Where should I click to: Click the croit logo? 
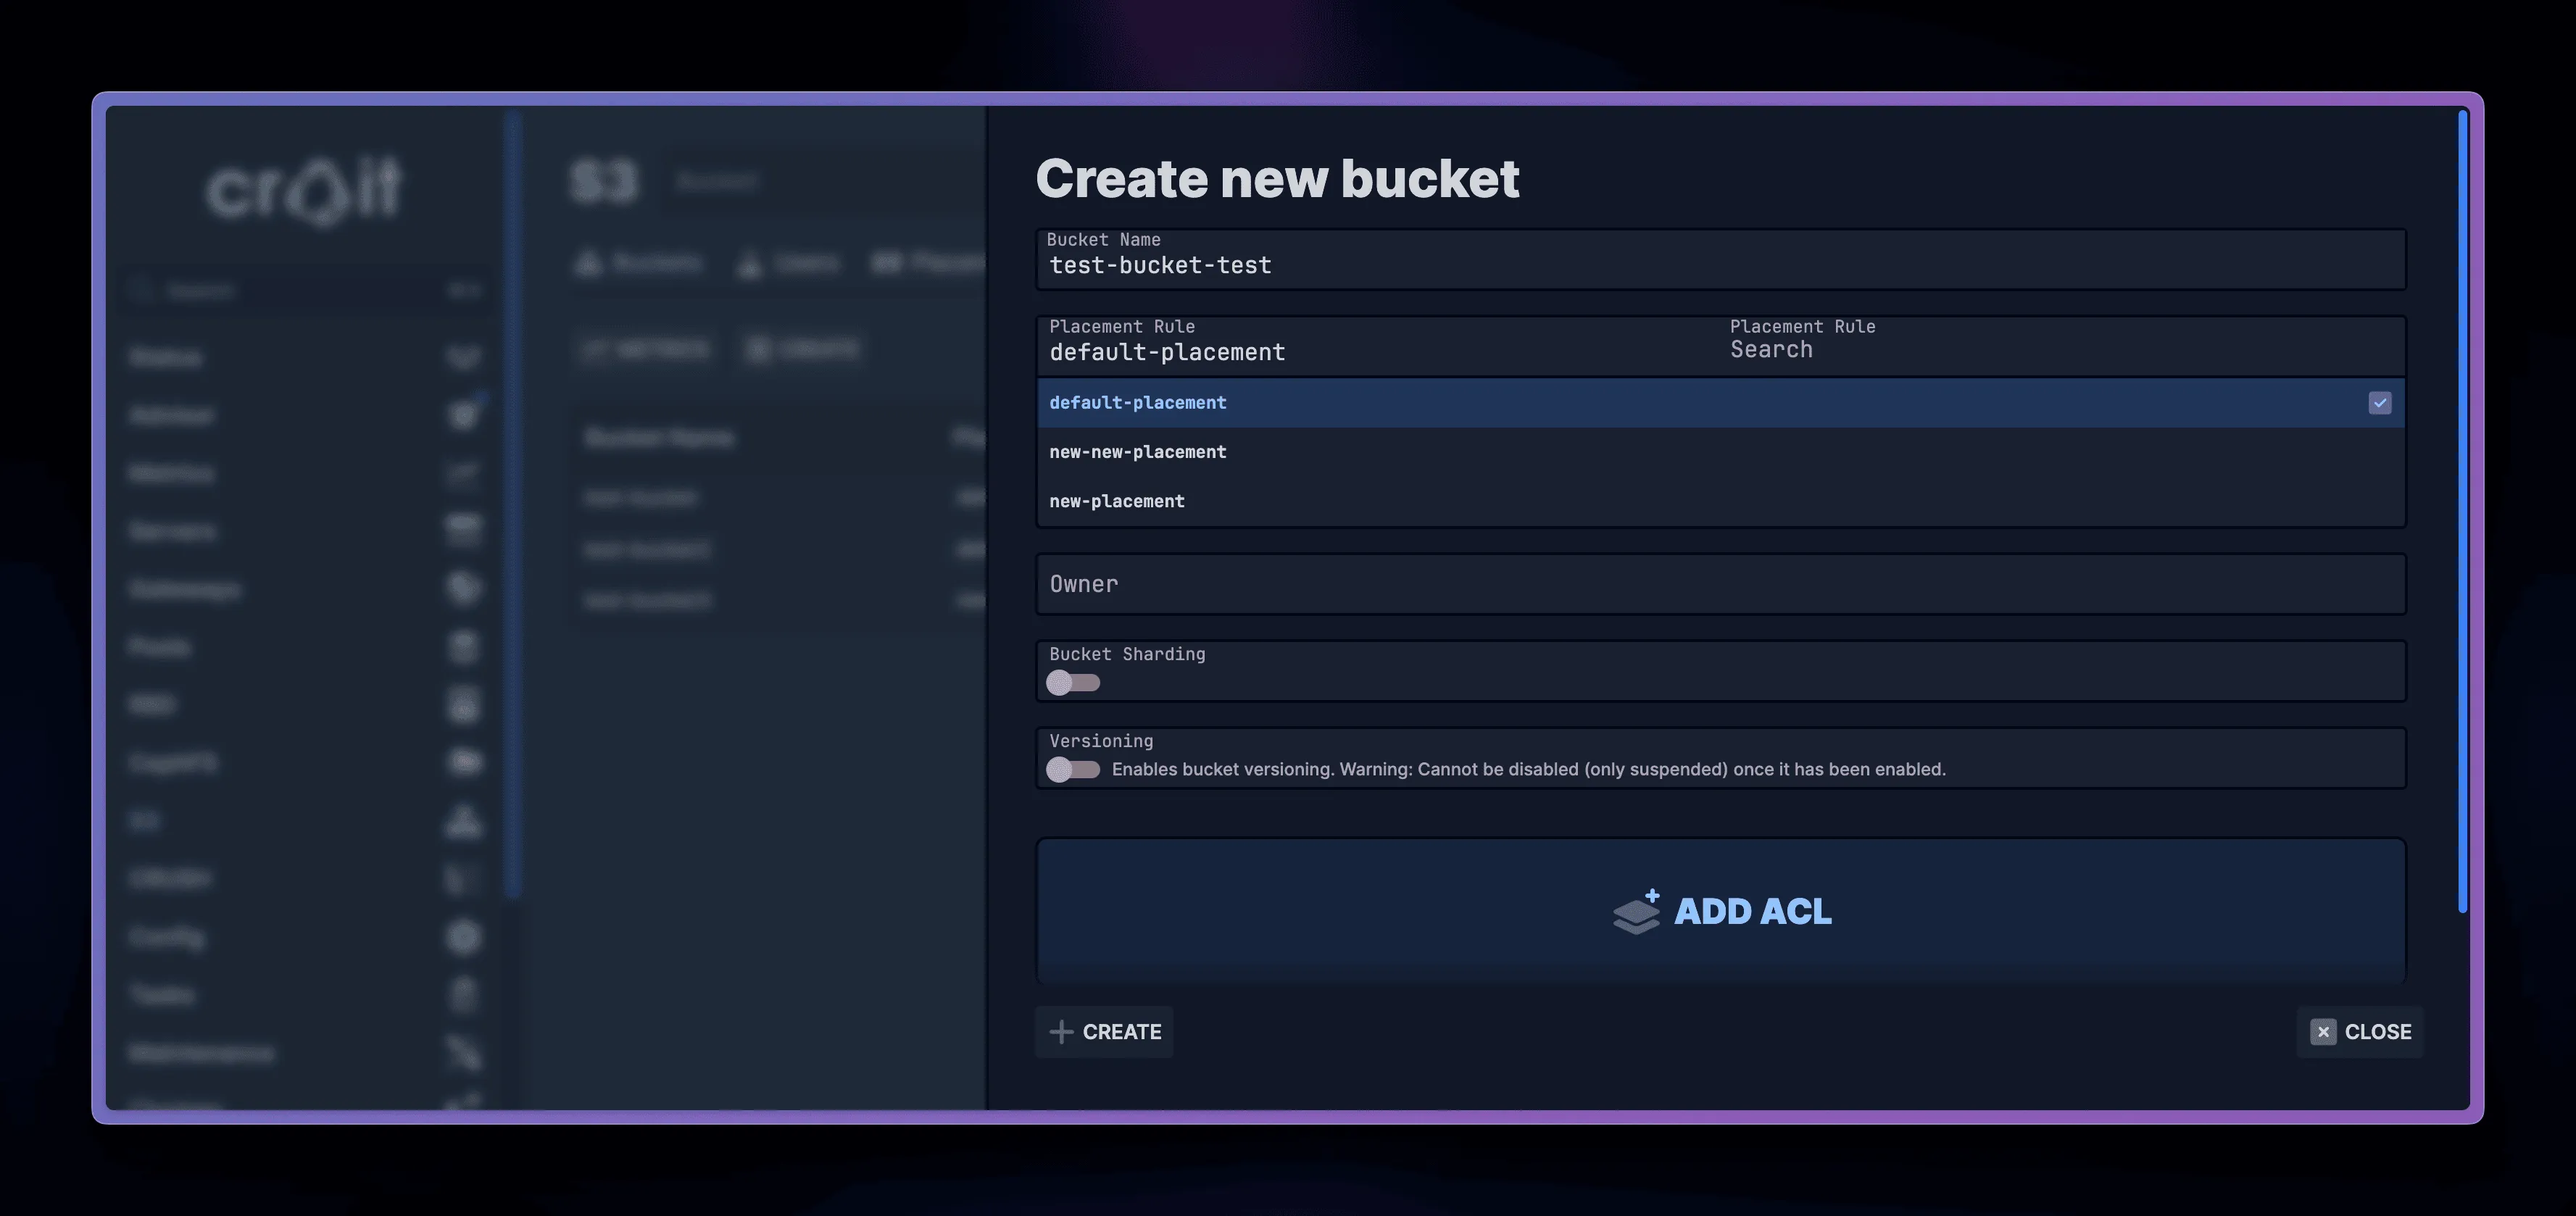[304, 189]
